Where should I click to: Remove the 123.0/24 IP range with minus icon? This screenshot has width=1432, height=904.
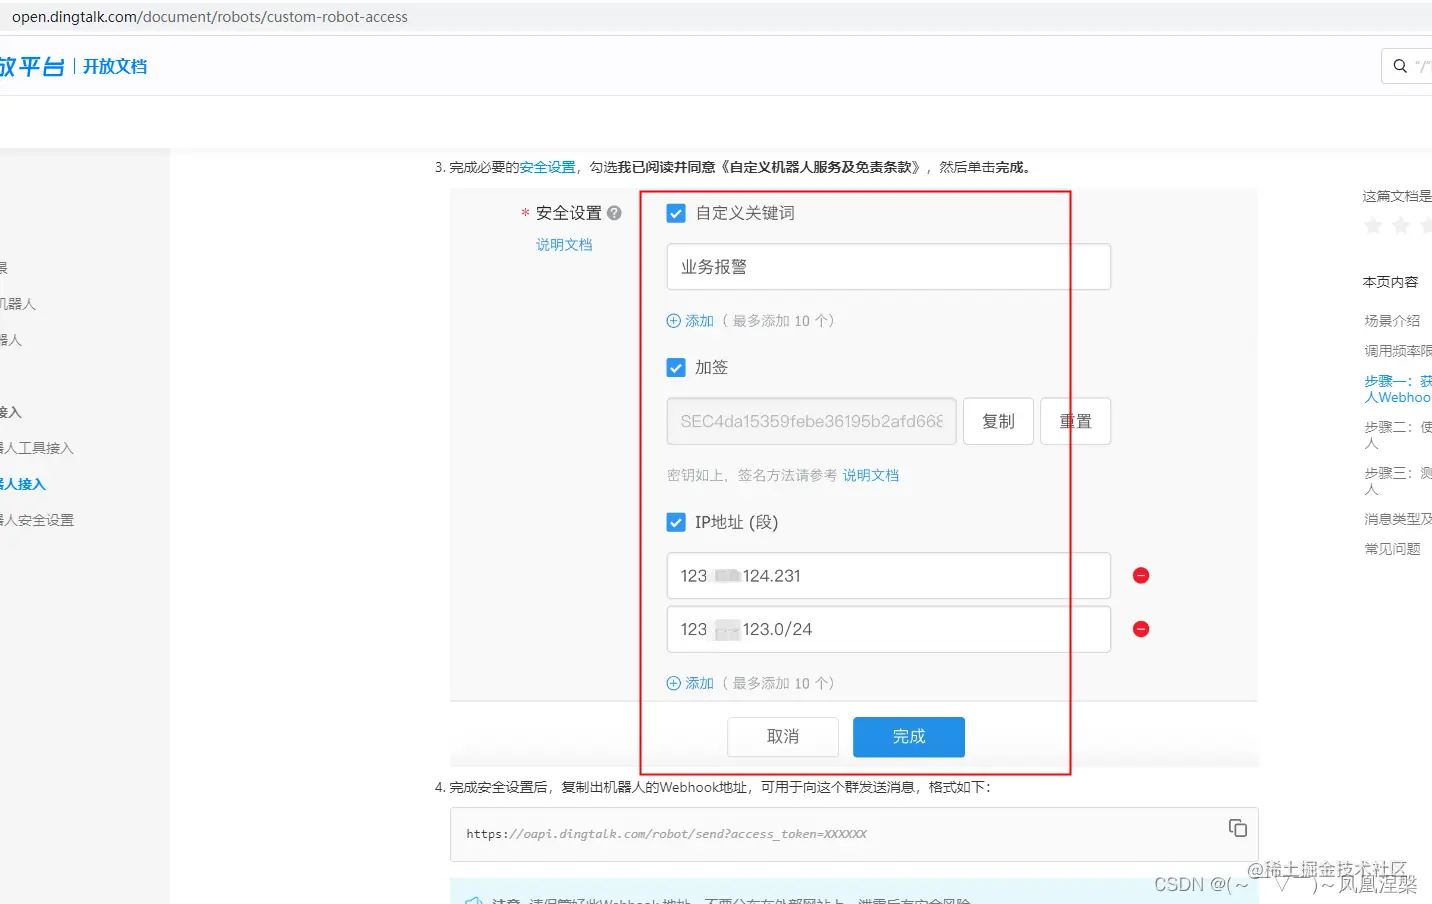(x=1140, y=629)
